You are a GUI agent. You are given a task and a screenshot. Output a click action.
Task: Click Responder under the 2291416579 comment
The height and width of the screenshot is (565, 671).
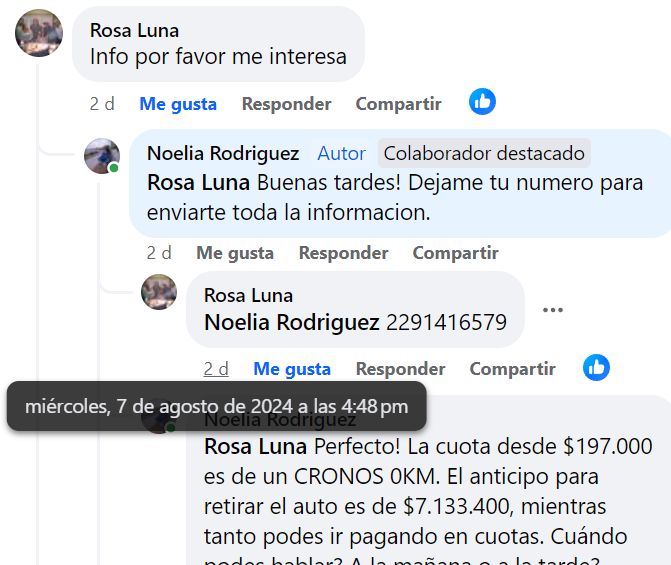click(x=400, y=369)
